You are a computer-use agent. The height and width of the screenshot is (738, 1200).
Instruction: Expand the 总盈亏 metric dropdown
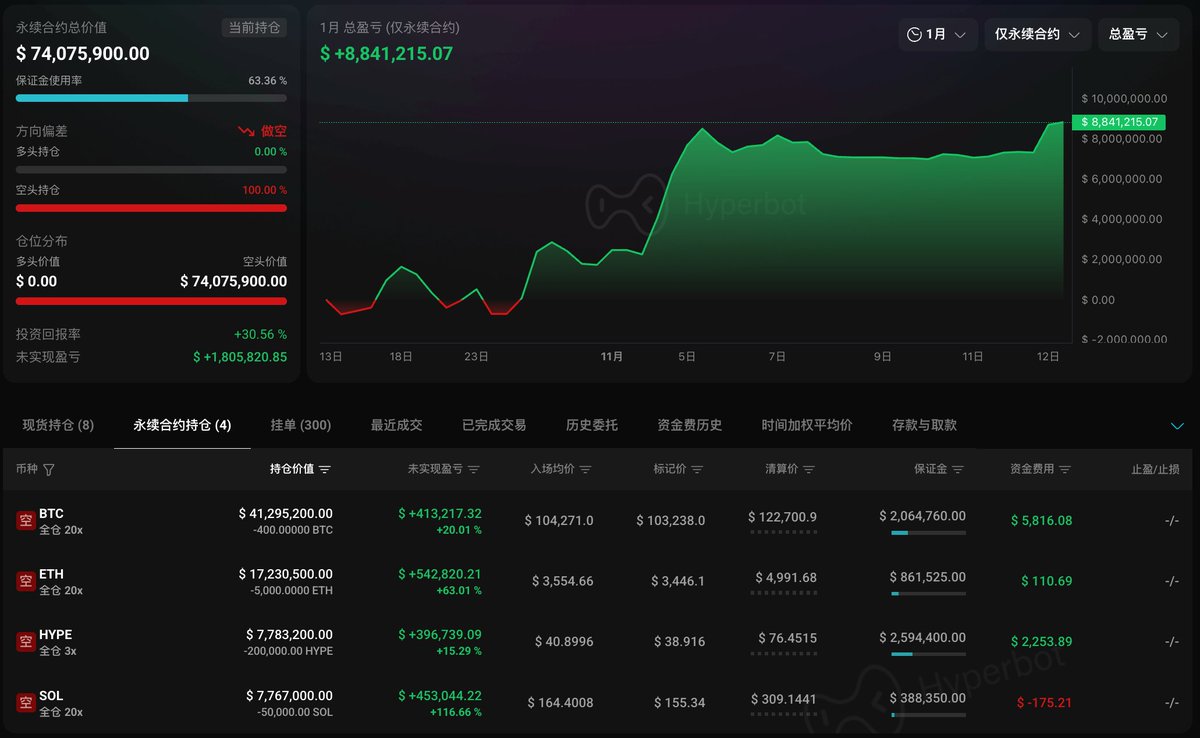(x=1138, y=35)
